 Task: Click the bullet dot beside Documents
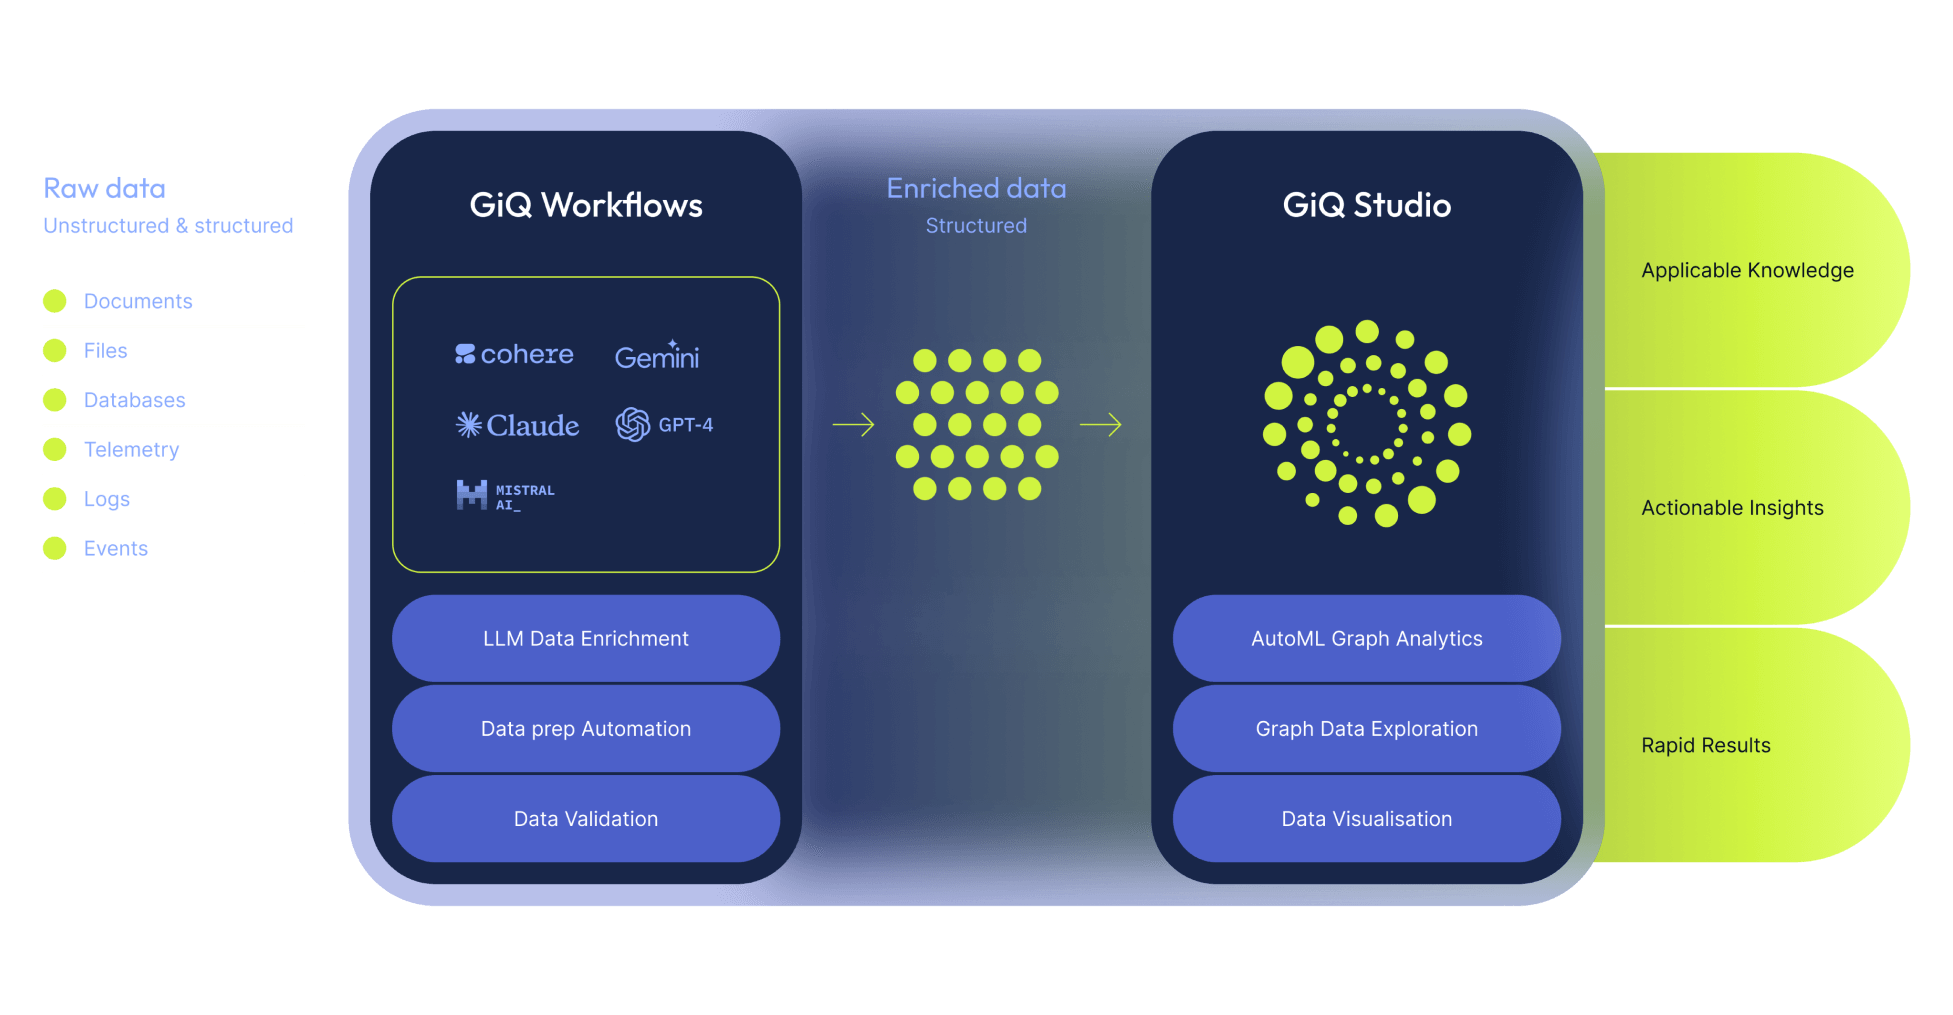point(55,301)
